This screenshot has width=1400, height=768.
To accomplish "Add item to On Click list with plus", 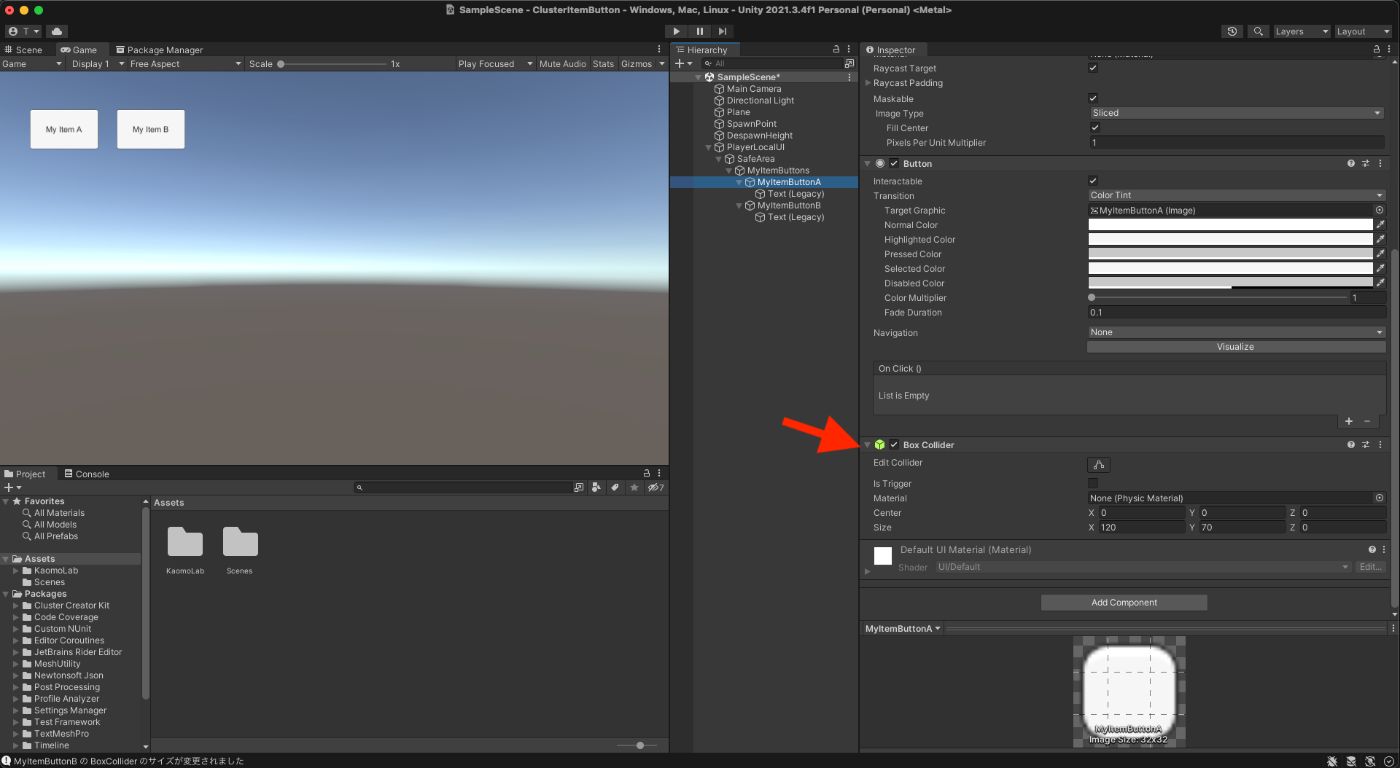I will [1349, 422].
